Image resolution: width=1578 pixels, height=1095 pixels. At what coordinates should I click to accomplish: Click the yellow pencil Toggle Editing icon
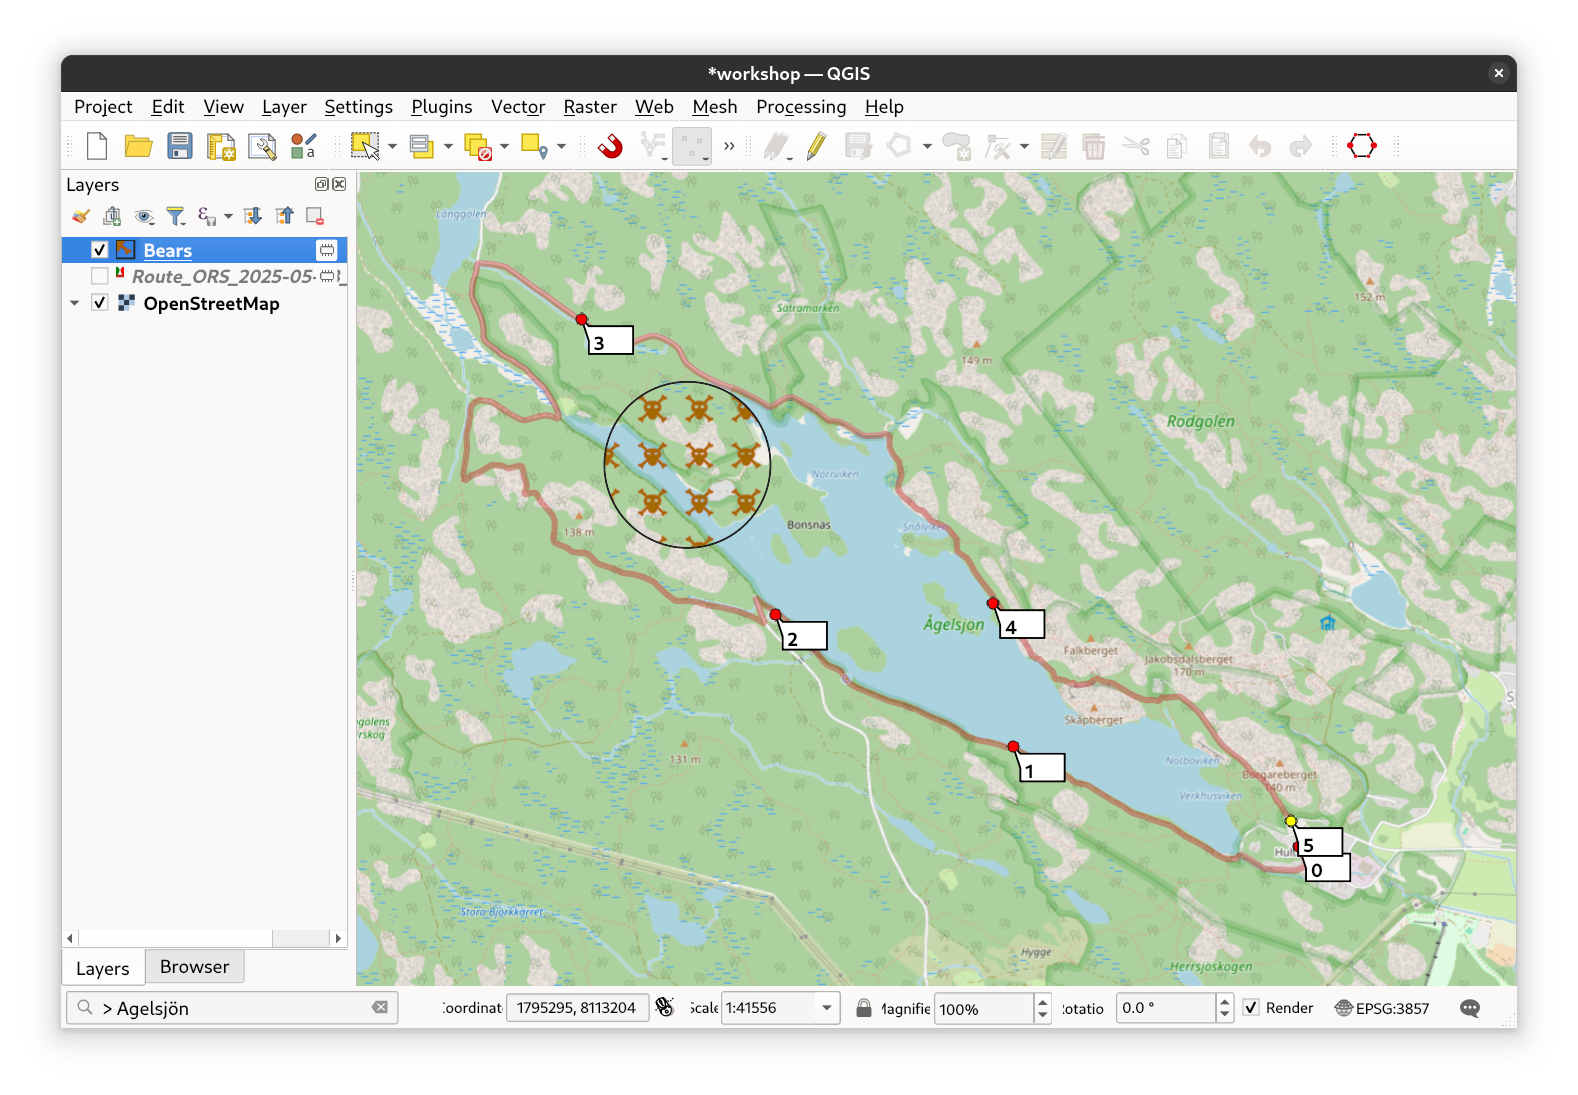tap(816, 146)
